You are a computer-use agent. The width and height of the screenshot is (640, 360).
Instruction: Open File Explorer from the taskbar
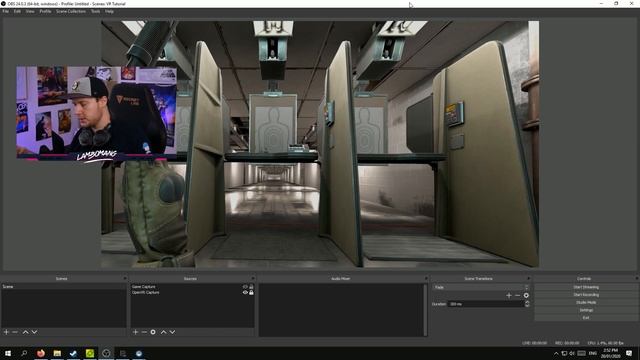(57, 353)
